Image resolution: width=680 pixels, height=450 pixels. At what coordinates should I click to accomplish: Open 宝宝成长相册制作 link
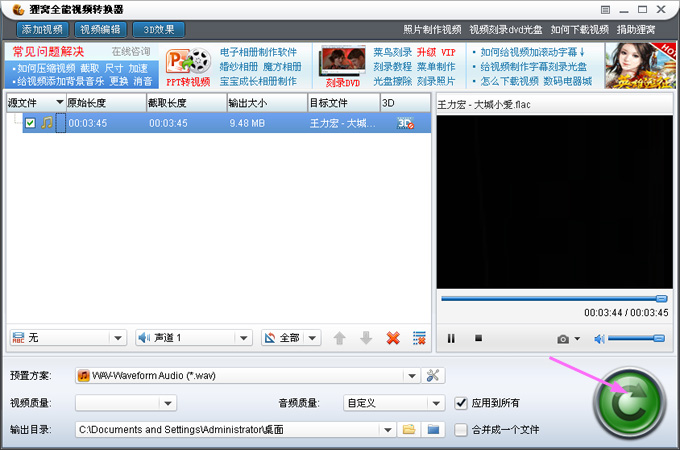point(258,81)
